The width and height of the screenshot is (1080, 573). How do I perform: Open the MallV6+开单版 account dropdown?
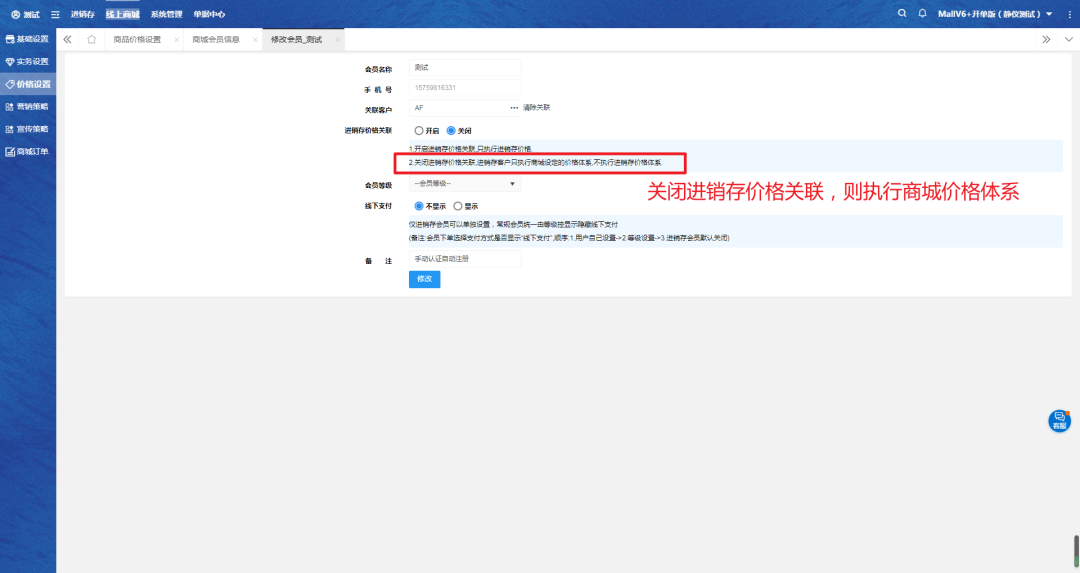[x=995, y=14]
